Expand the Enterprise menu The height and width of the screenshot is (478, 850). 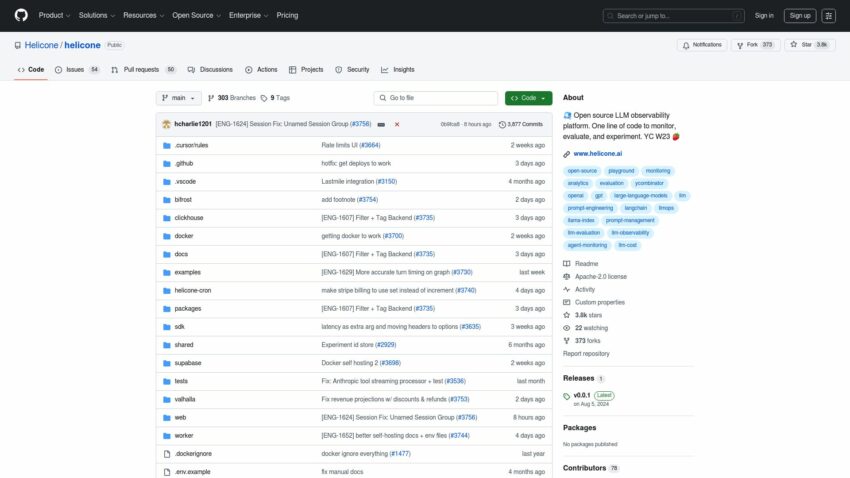pyautogui.click(x=248, y=15)
